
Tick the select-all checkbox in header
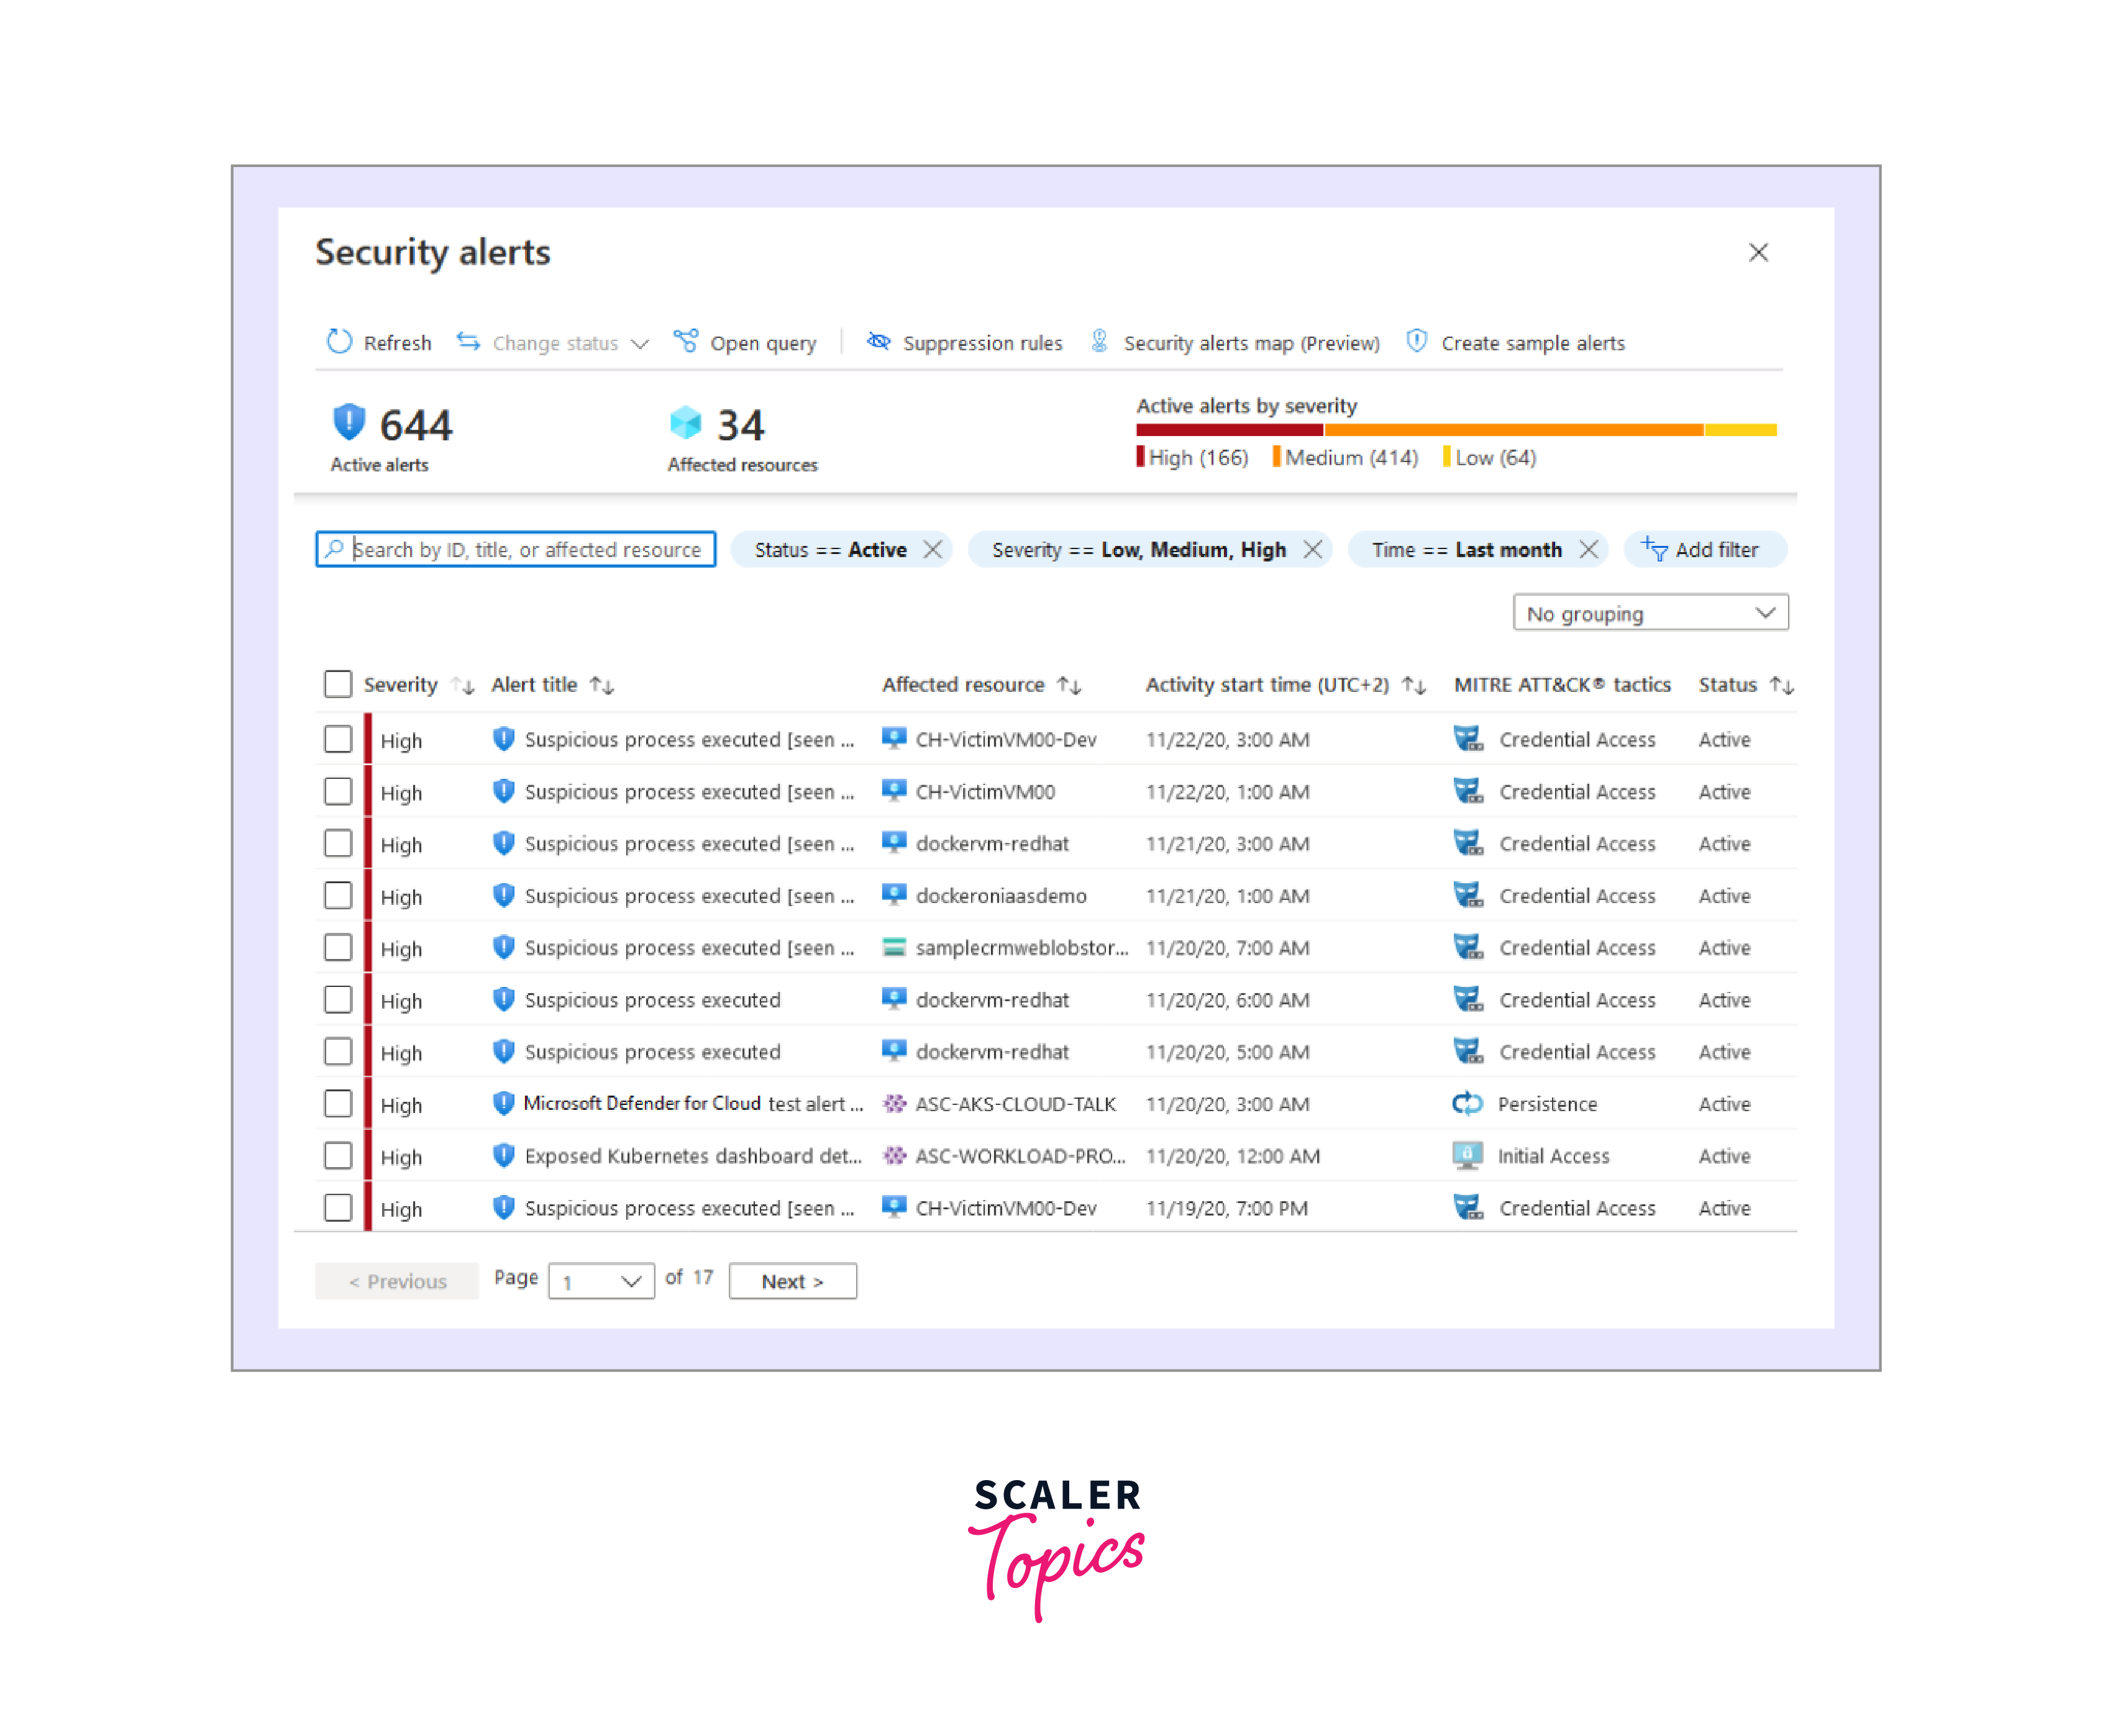(338, 685)
